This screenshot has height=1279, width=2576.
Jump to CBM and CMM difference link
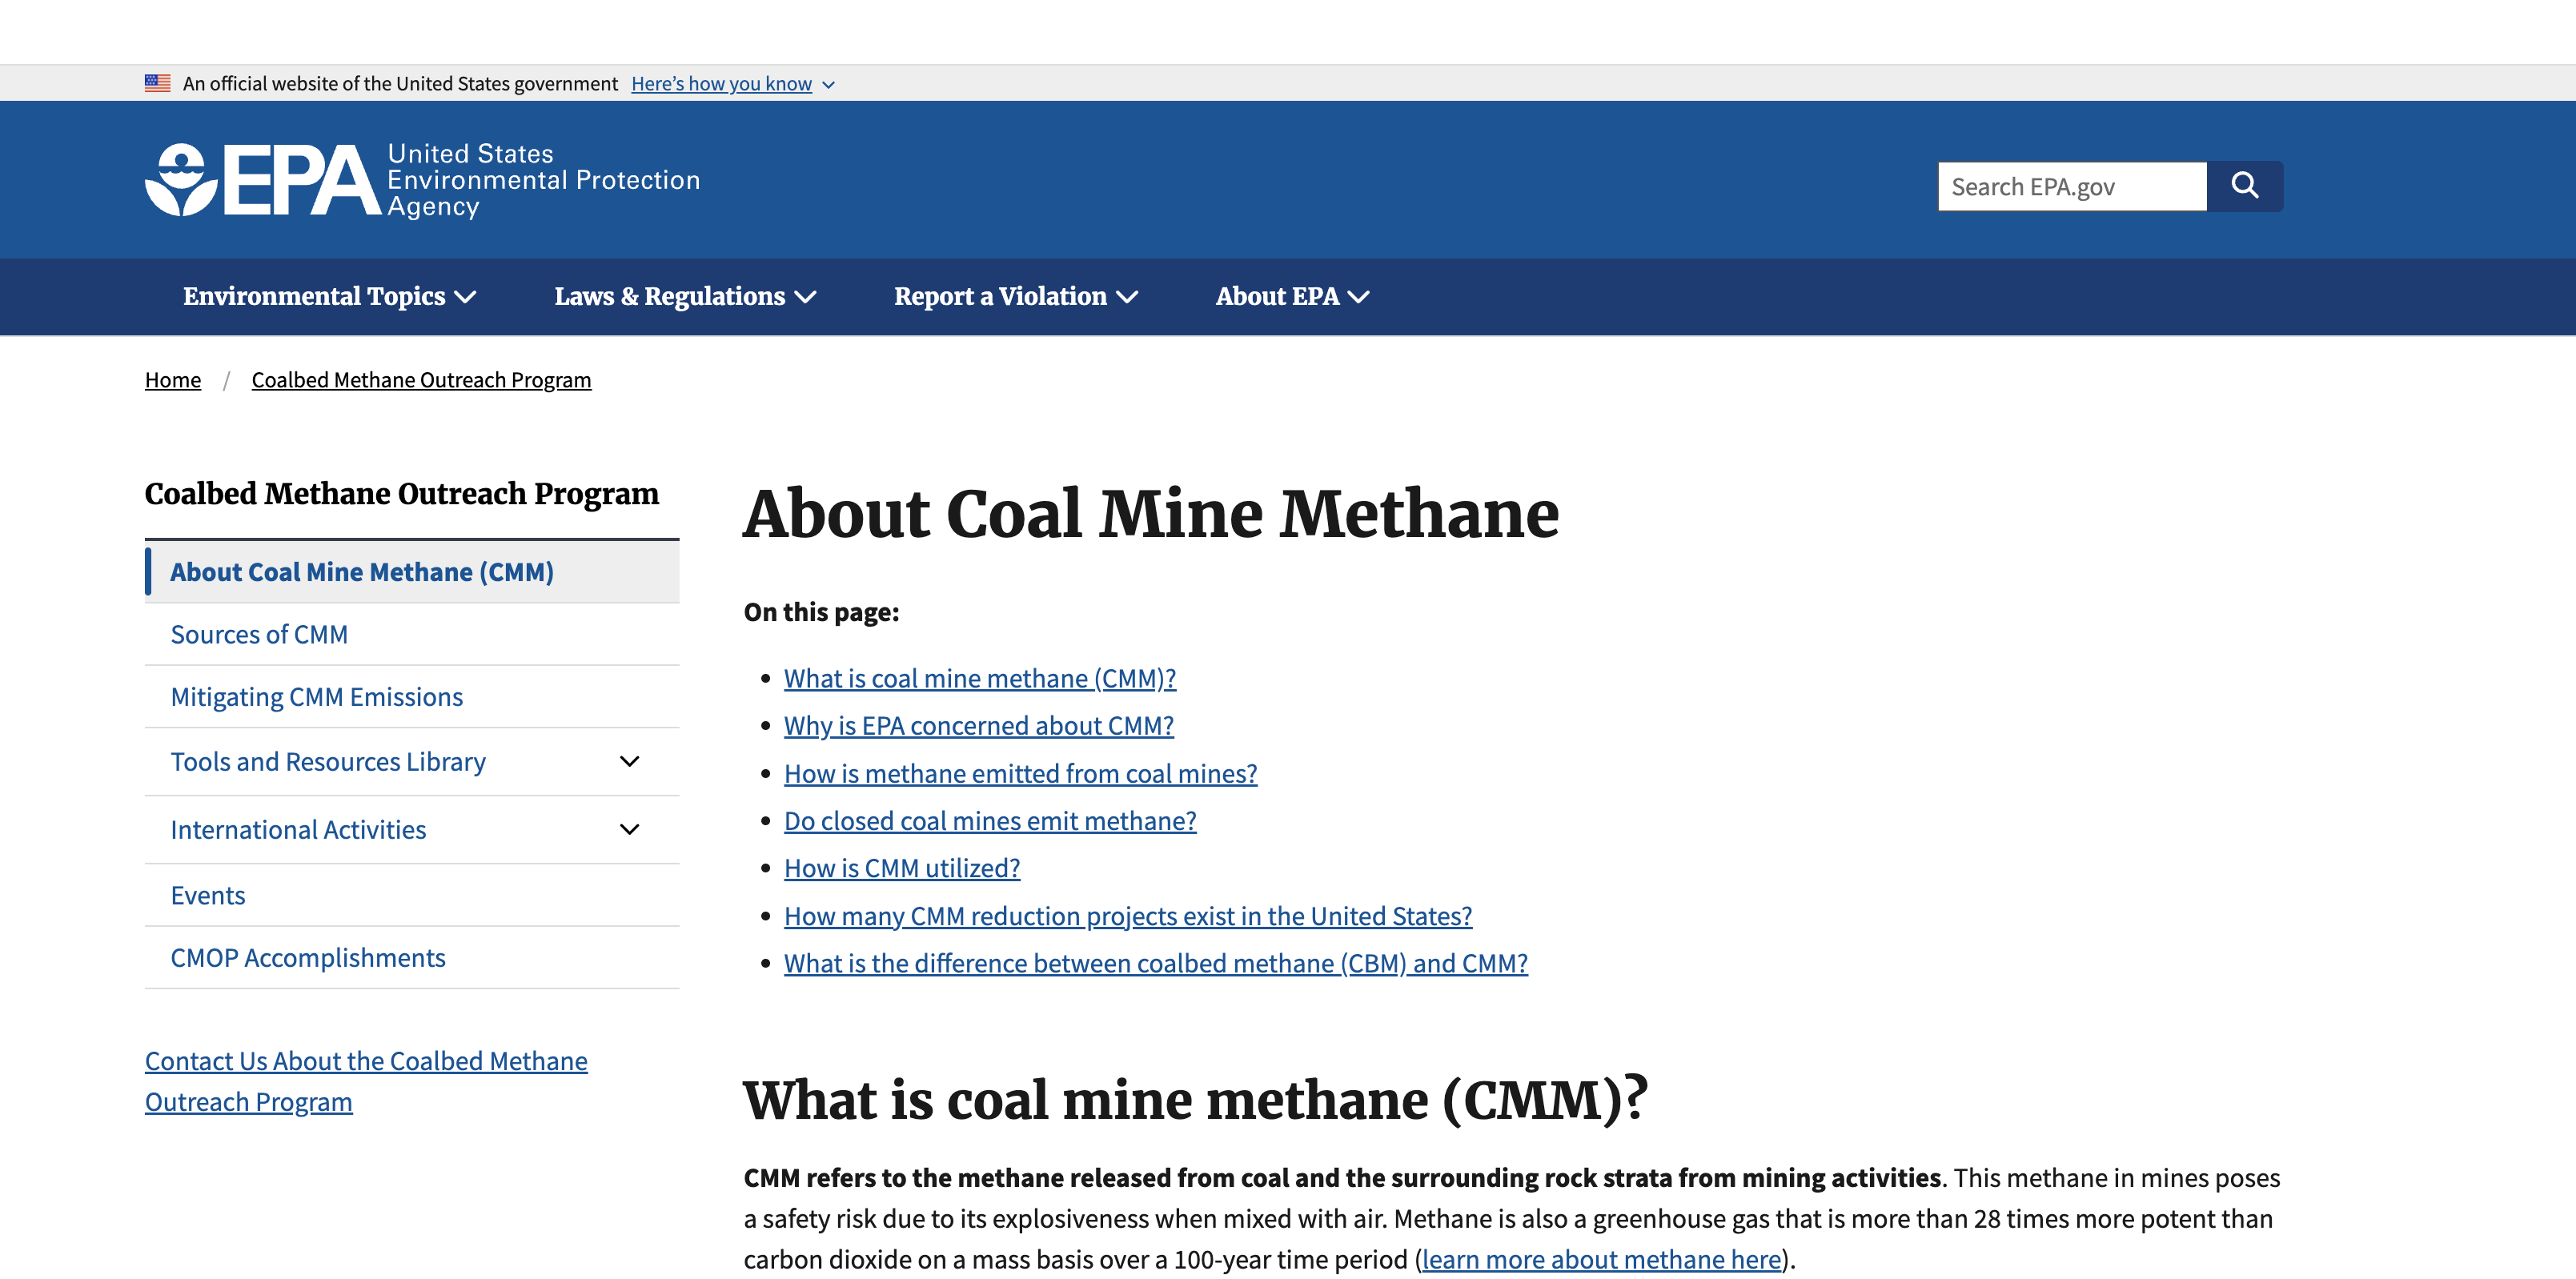tap(1156, 963)
